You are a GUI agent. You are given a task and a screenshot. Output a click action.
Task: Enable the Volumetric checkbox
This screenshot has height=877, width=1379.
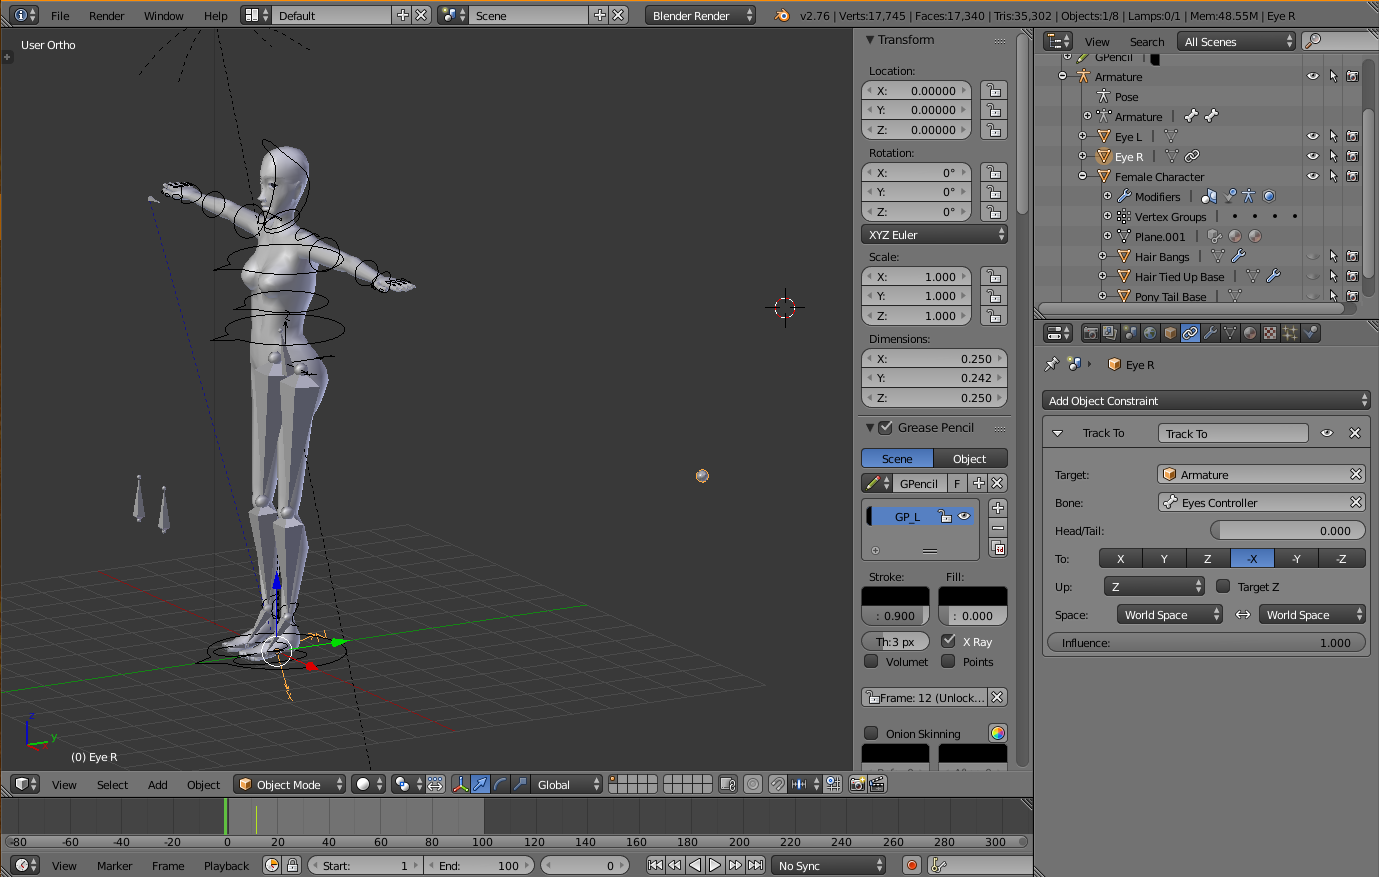pyautogui.click(x=871, y=661)
